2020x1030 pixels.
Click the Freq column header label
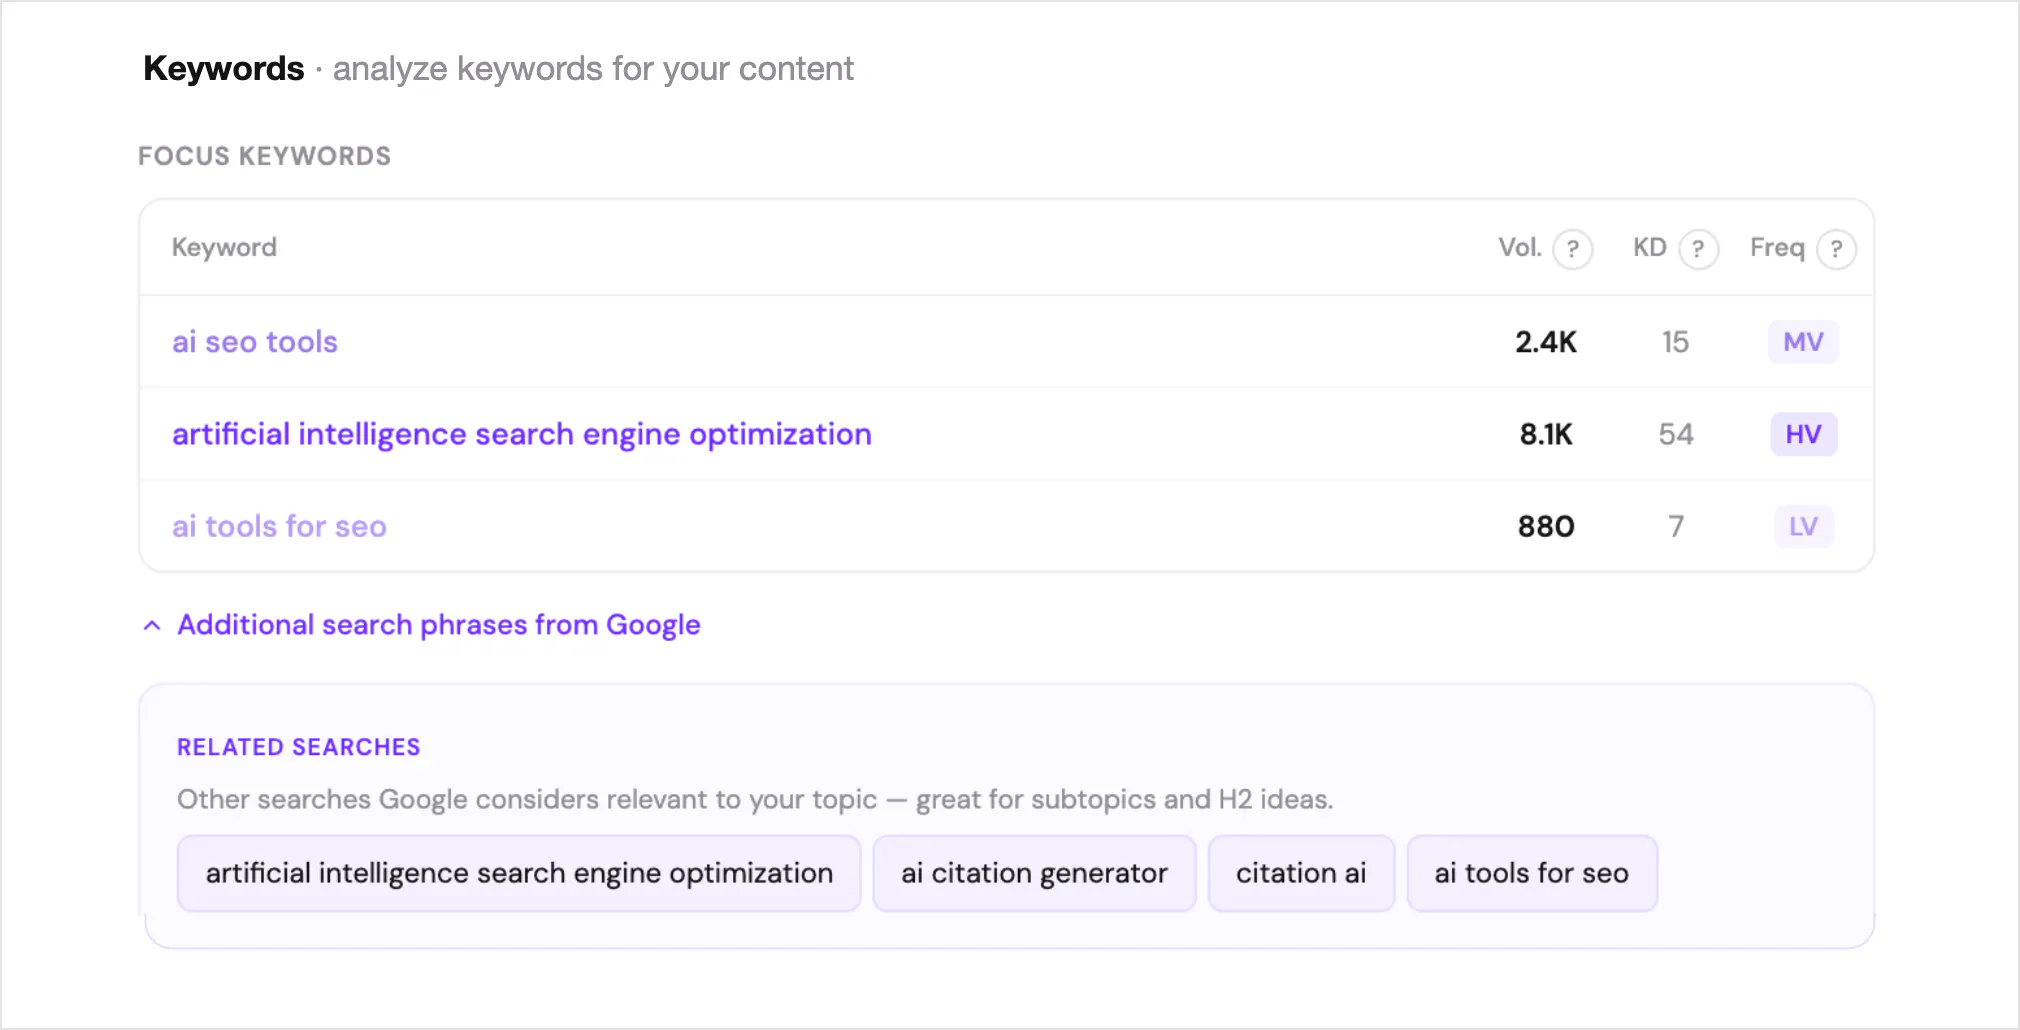(x=1777, y=248)
